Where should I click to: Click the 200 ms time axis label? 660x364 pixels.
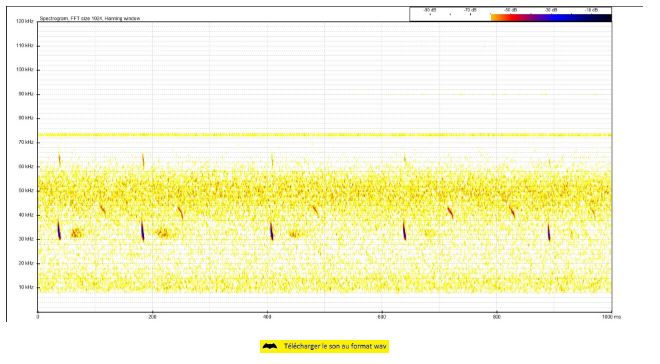coord(152,317)
